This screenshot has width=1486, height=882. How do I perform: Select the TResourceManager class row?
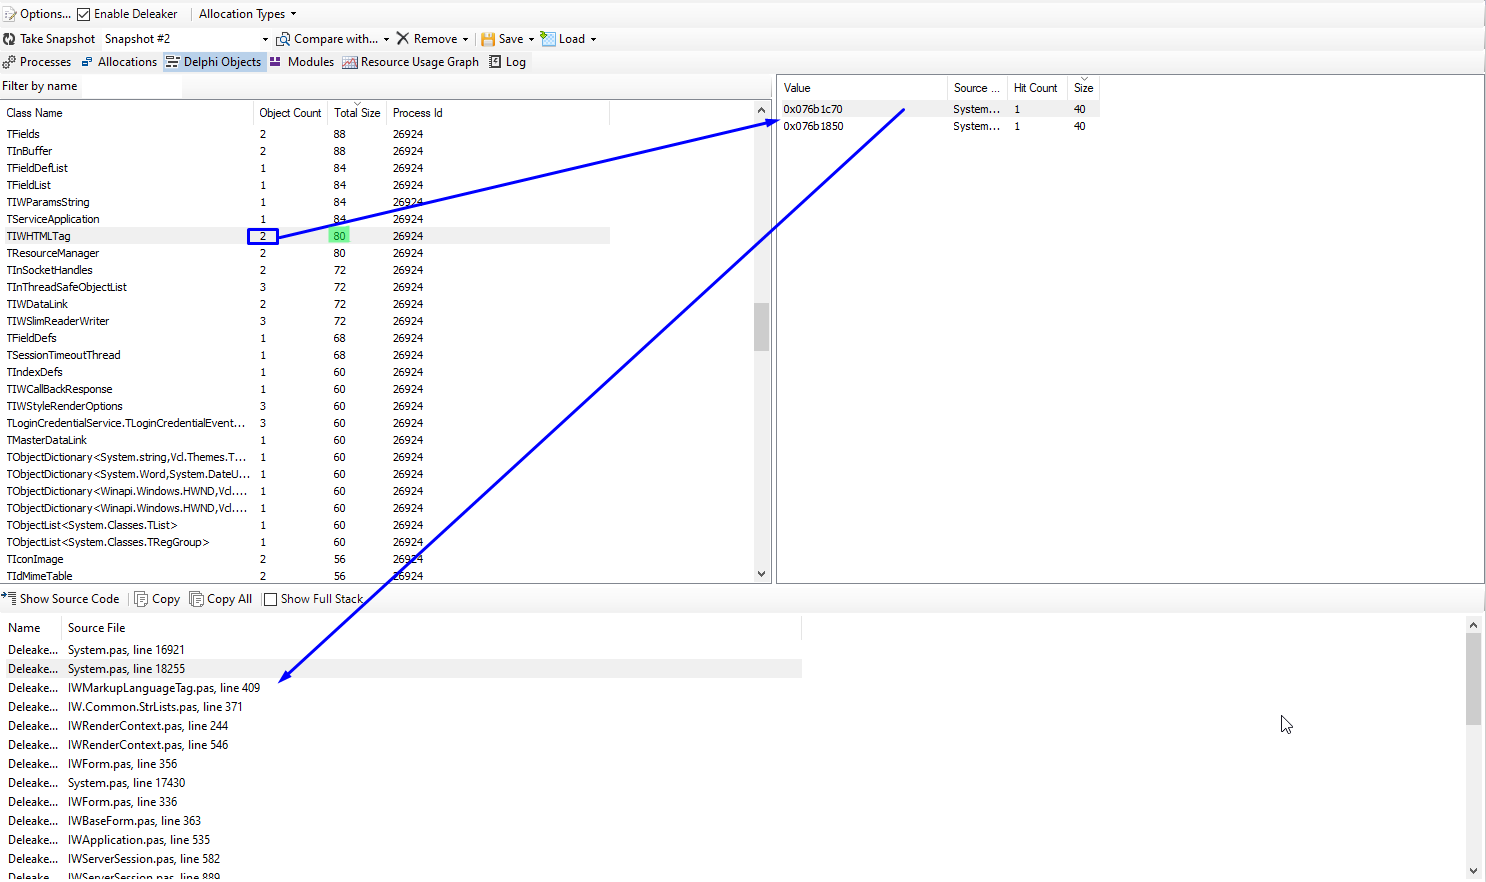(x=53, y=253)
